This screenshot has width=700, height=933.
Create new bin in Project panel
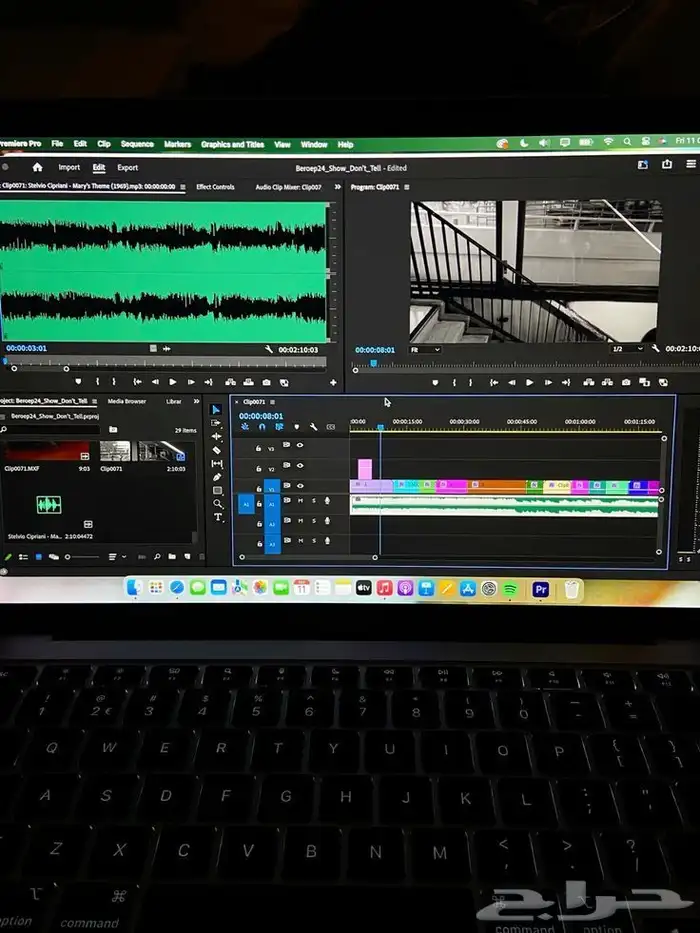[x=172, y=557]
